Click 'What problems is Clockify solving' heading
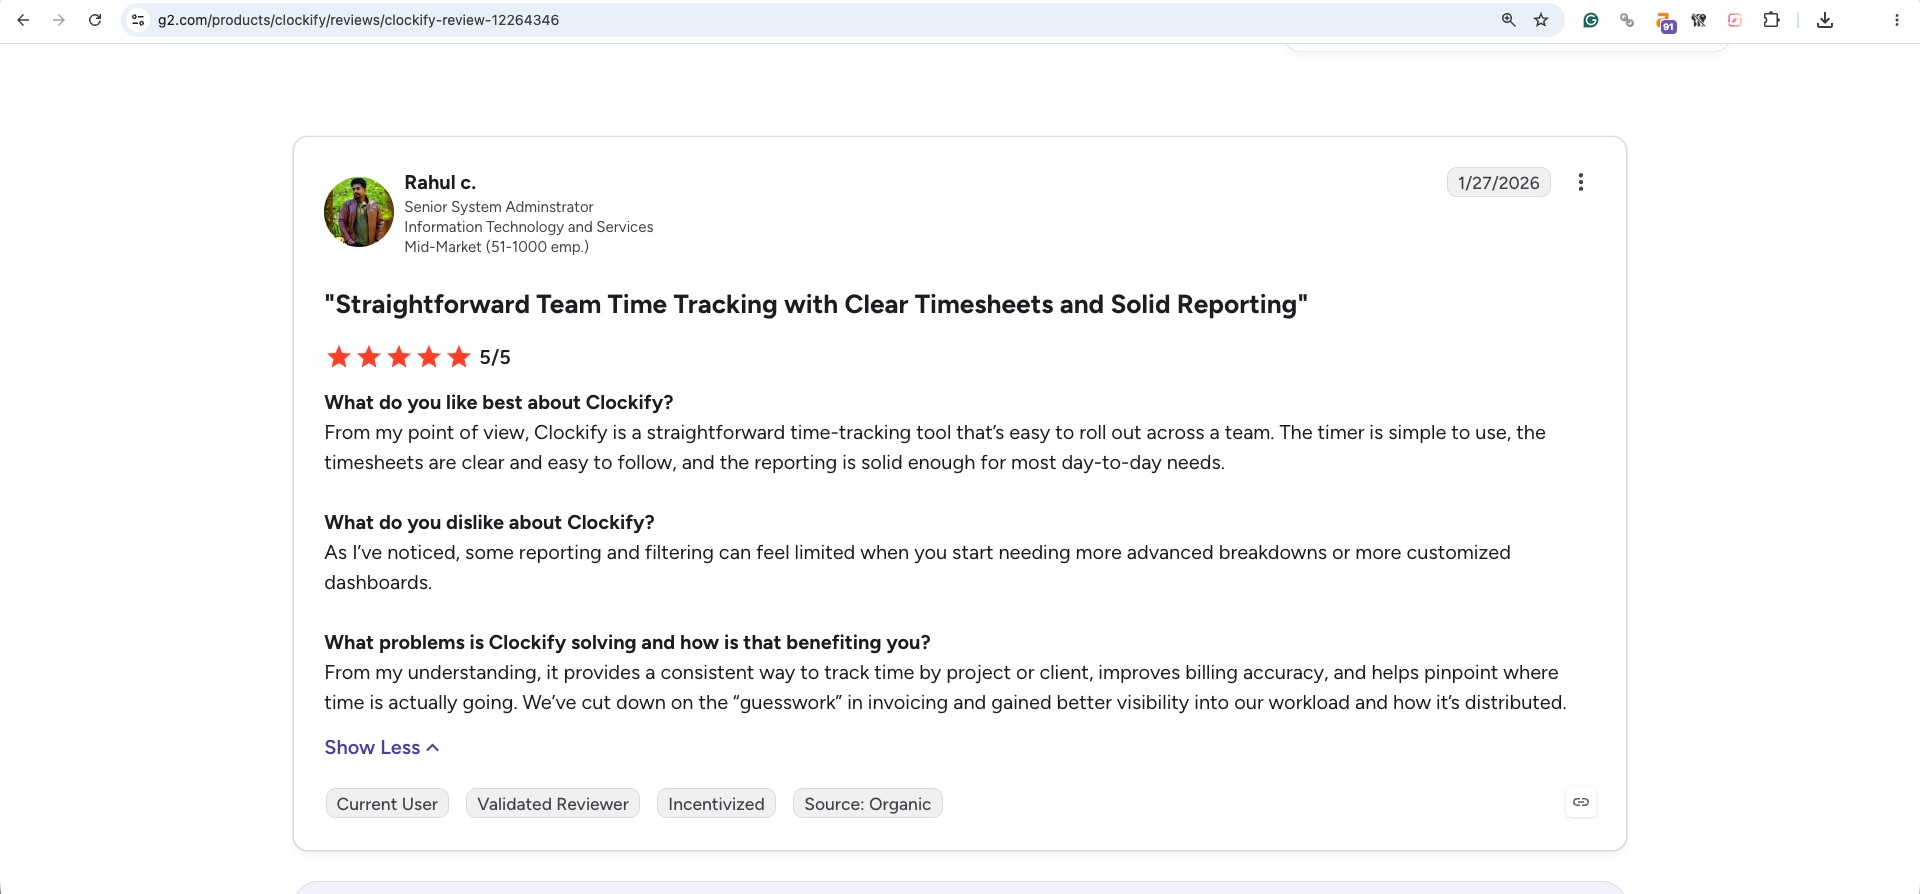This screenshot has height=894, width=1920. (x=627, y=642)
